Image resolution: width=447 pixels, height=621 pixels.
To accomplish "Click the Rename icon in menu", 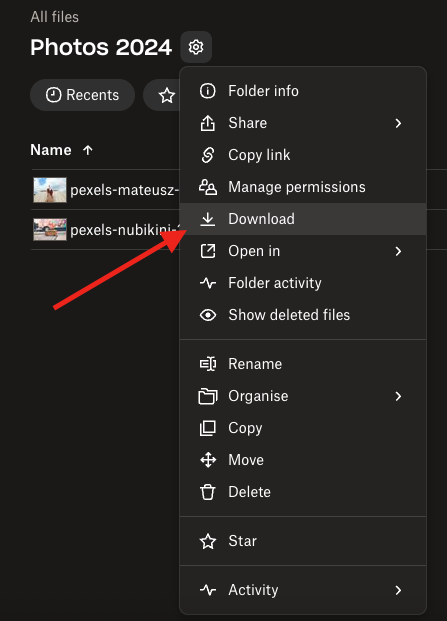I will point(207,364).
